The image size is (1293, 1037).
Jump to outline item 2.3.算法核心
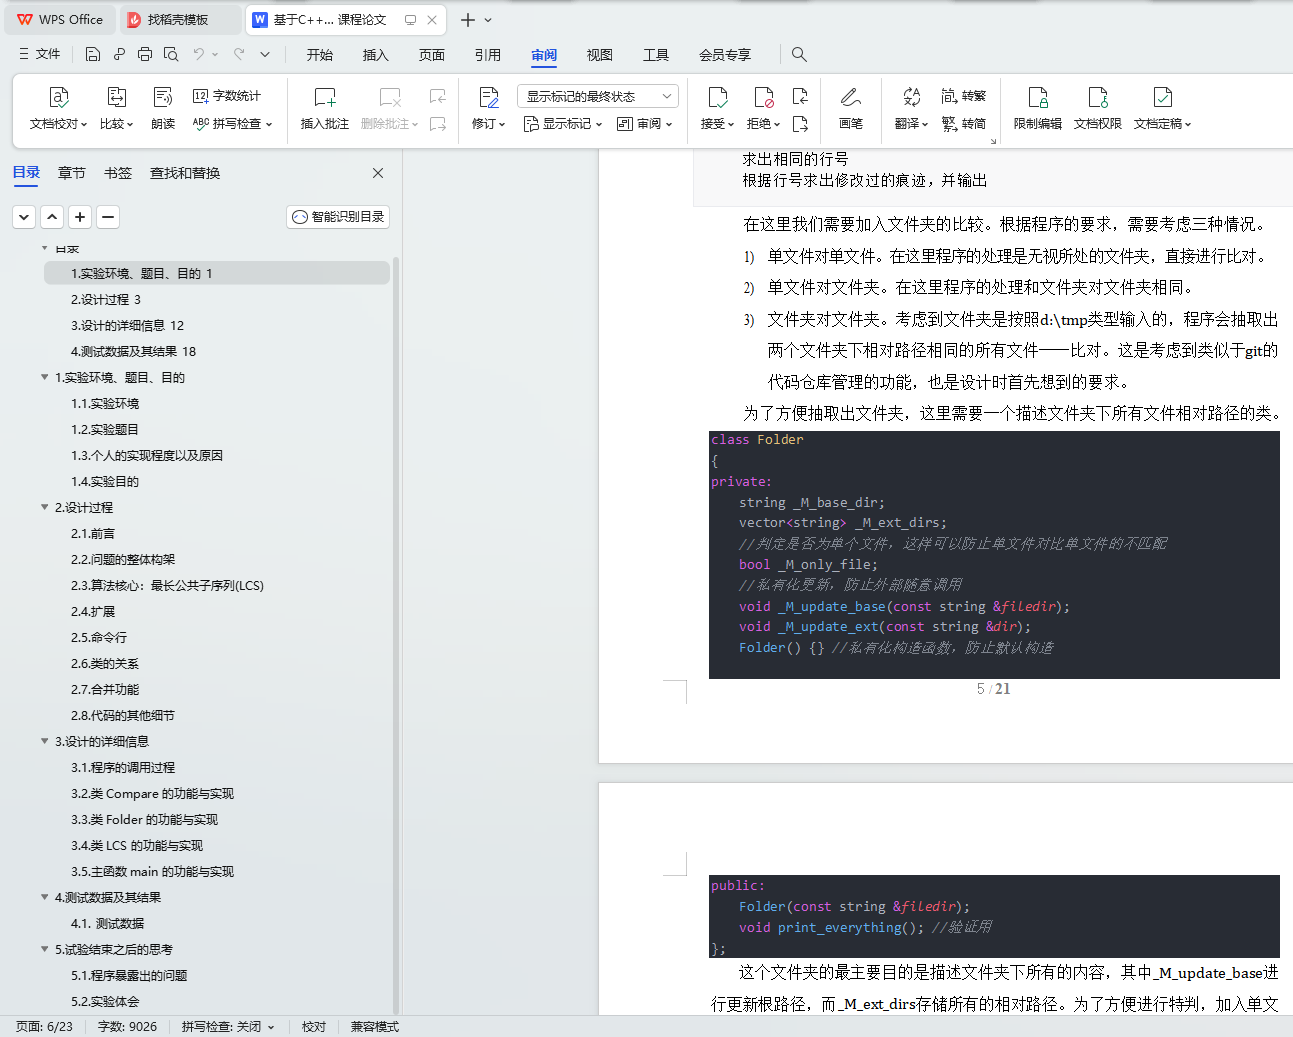pos(167,585)
